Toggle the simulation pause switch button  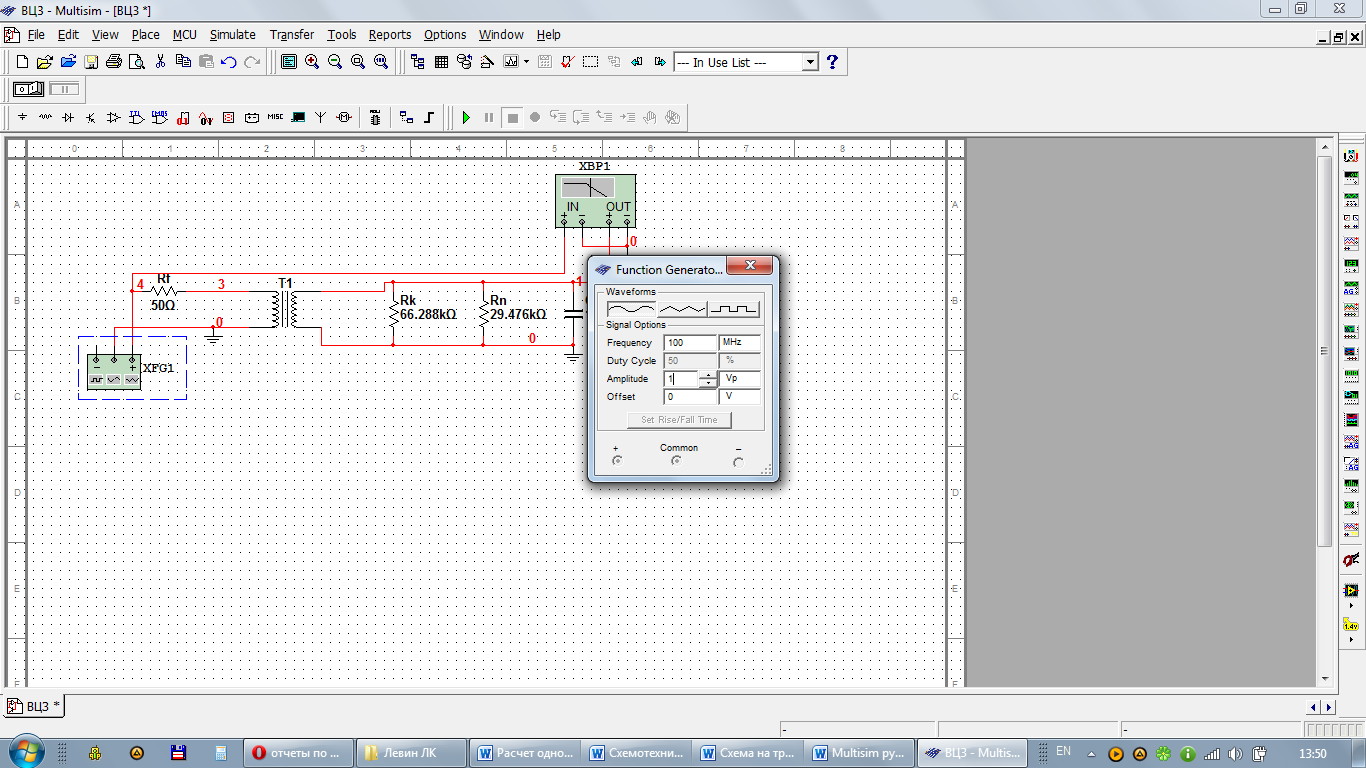pyautogui.click(x=63, y=89)
